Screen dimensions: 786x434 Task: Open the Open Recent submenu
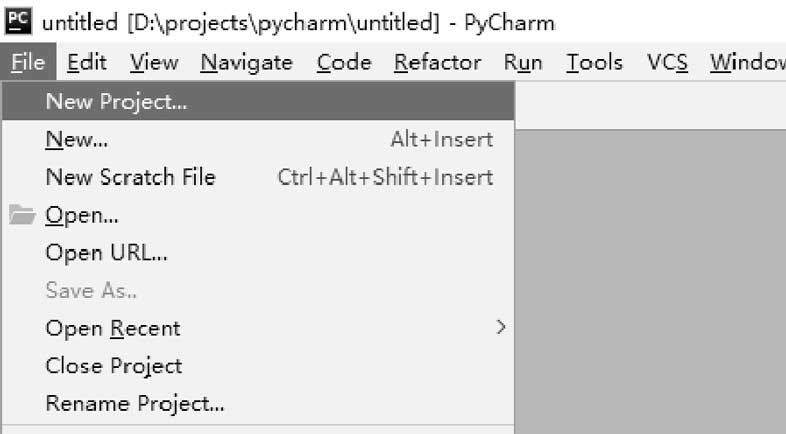(x=258, y=328)
